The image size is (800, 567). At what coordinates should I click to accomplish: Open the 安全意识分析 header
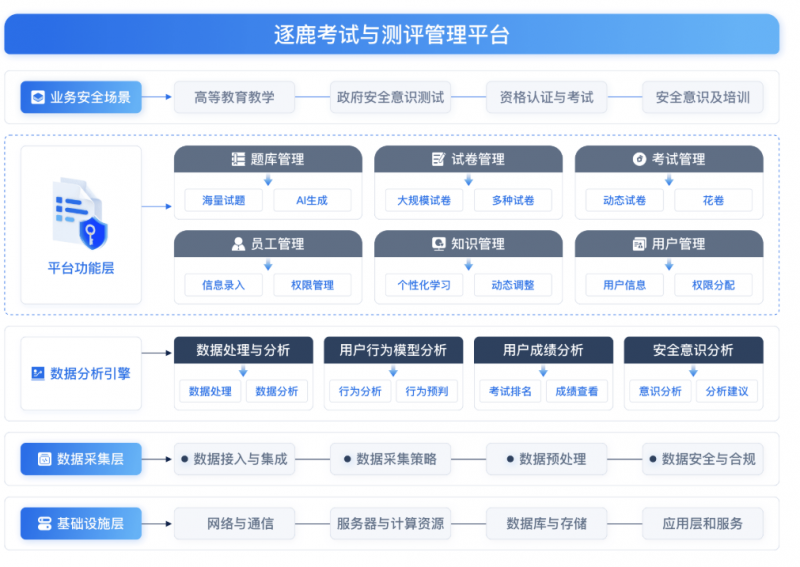(x=693, y=350)
